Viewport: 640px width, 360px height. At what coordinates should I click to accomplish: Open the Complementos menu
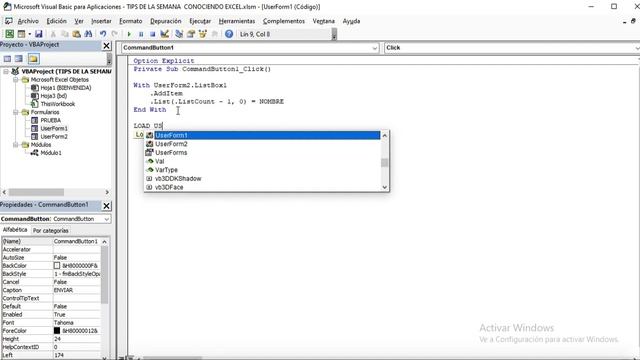click(x=284, y=21)
